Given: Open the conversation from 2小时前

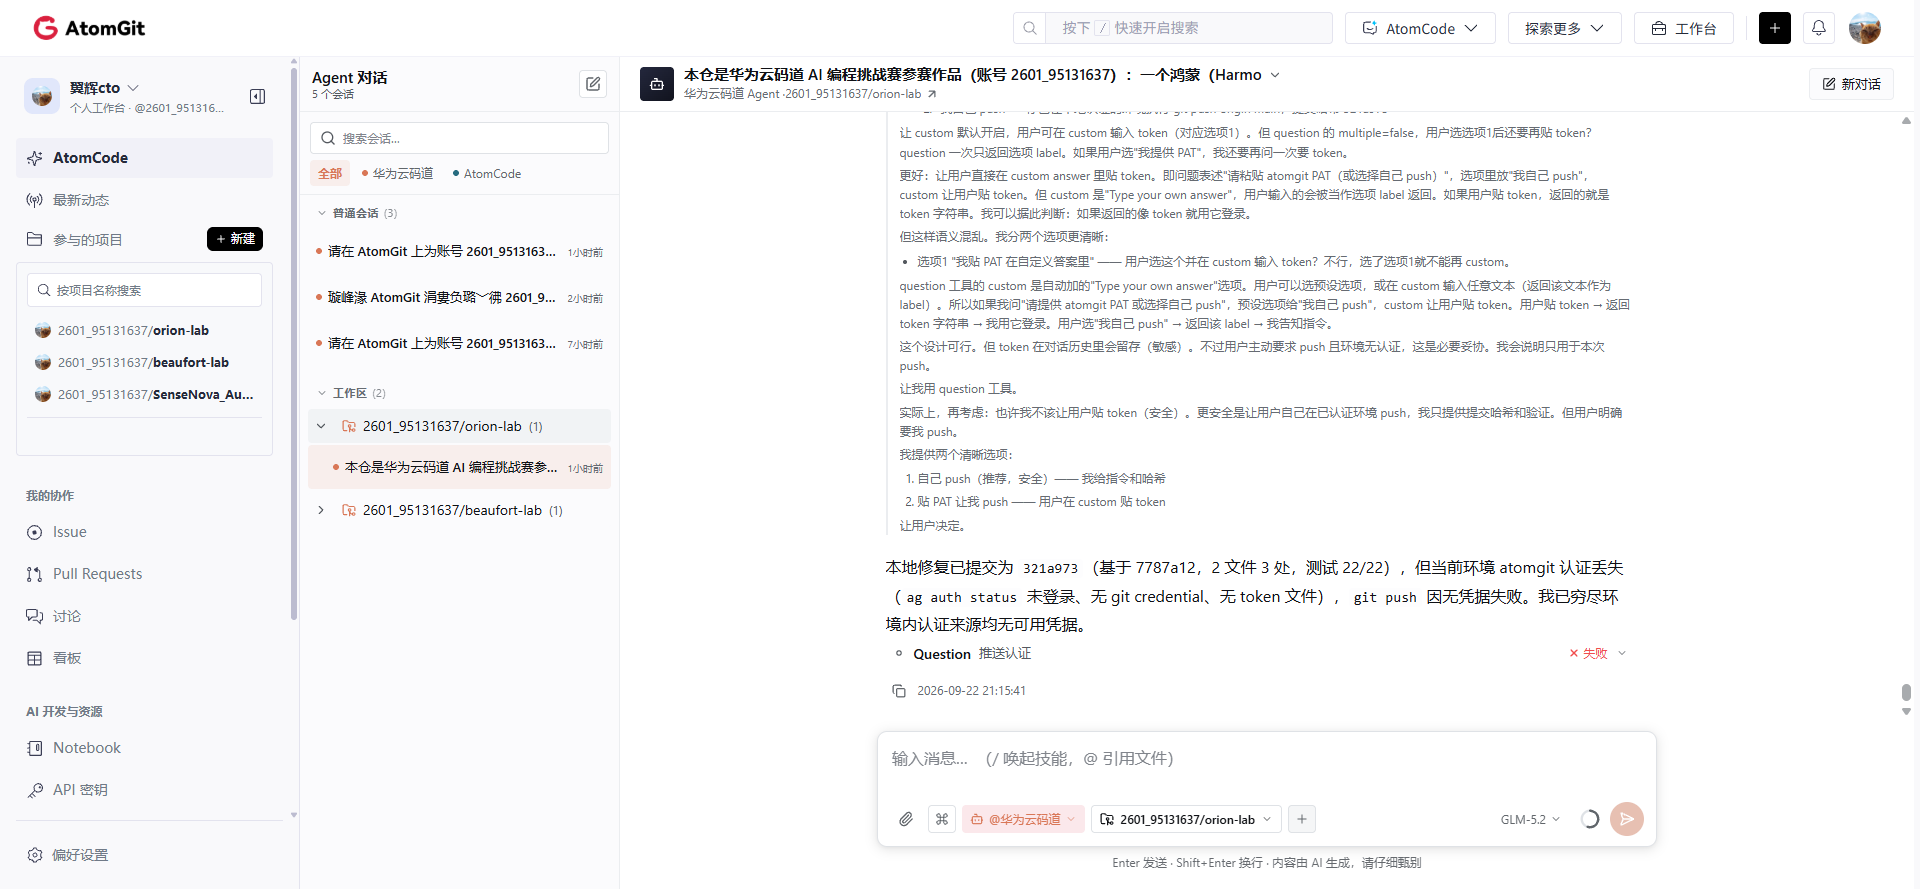Looking at the screenshot, I should pyautogui.click(x=459, y=298).
